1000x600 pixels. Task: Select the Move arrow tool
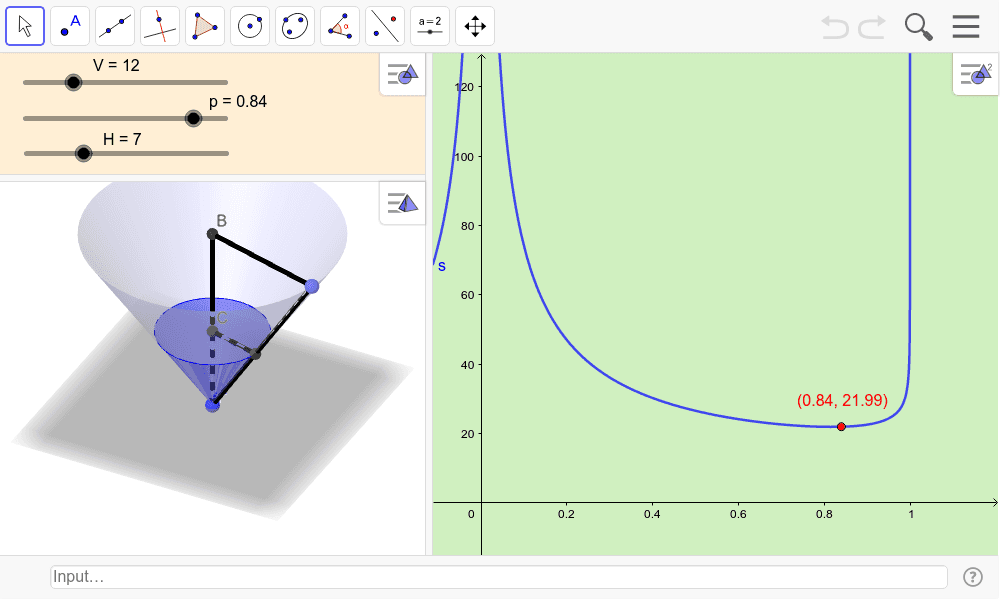pyautogui.click(x=25, y=26)
